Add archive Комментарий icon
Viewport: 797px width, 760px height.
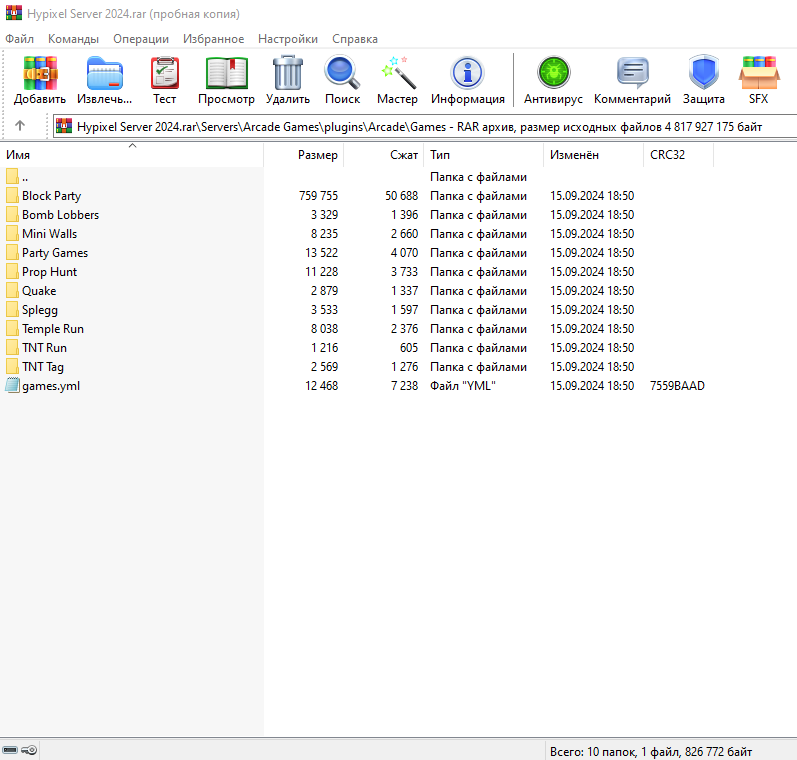click(632, 73)
